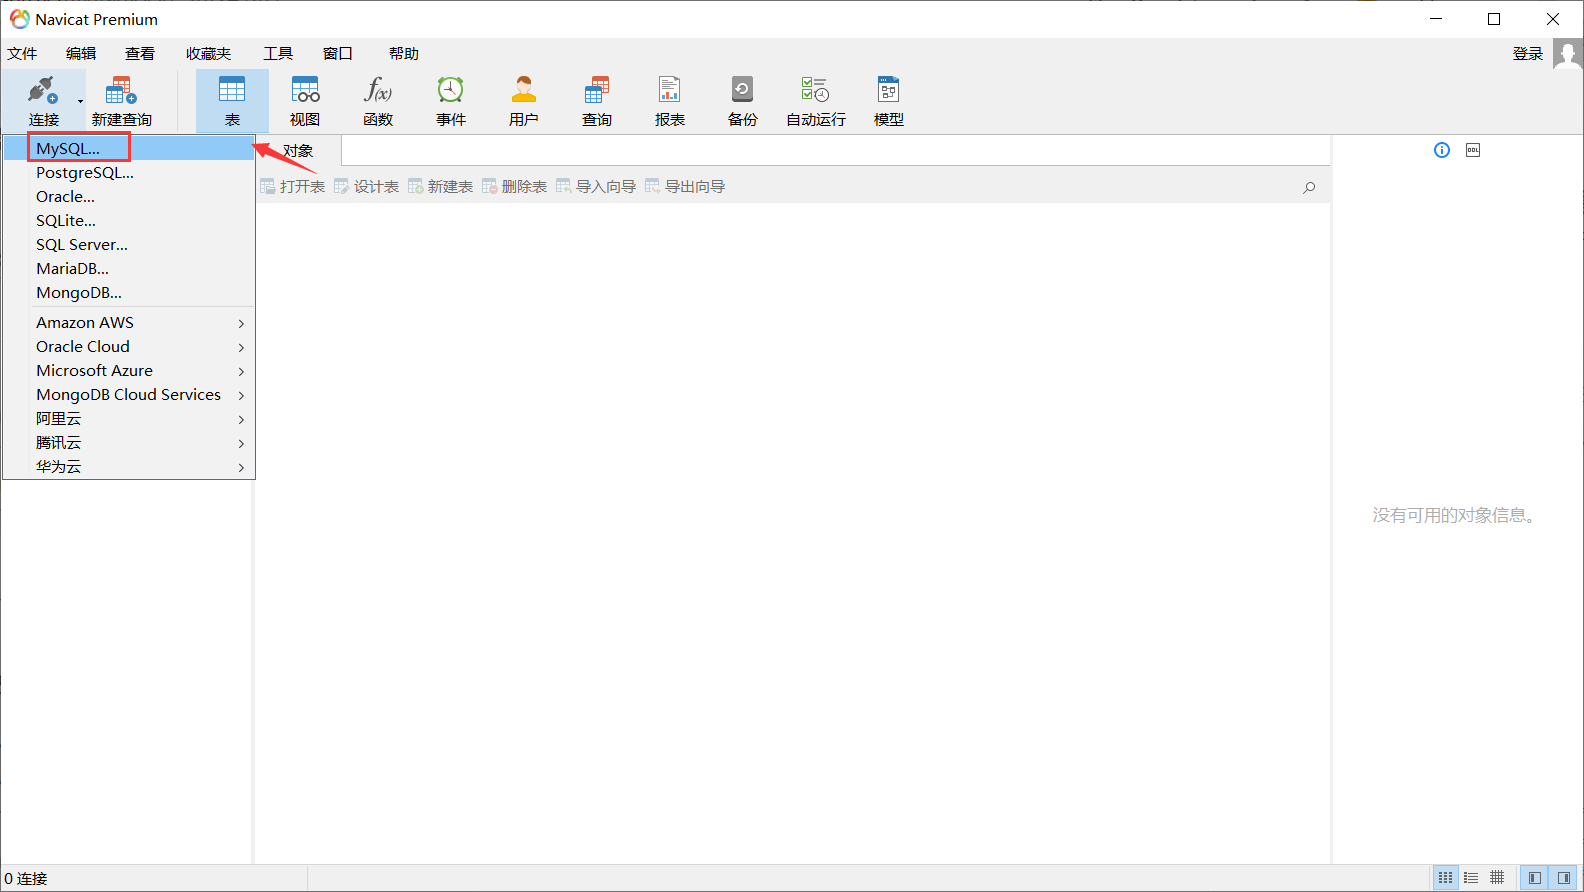Click the 设计表 button
This screenshot has height=892, width=1584.
pyautogui.click(x=367, y=187)
